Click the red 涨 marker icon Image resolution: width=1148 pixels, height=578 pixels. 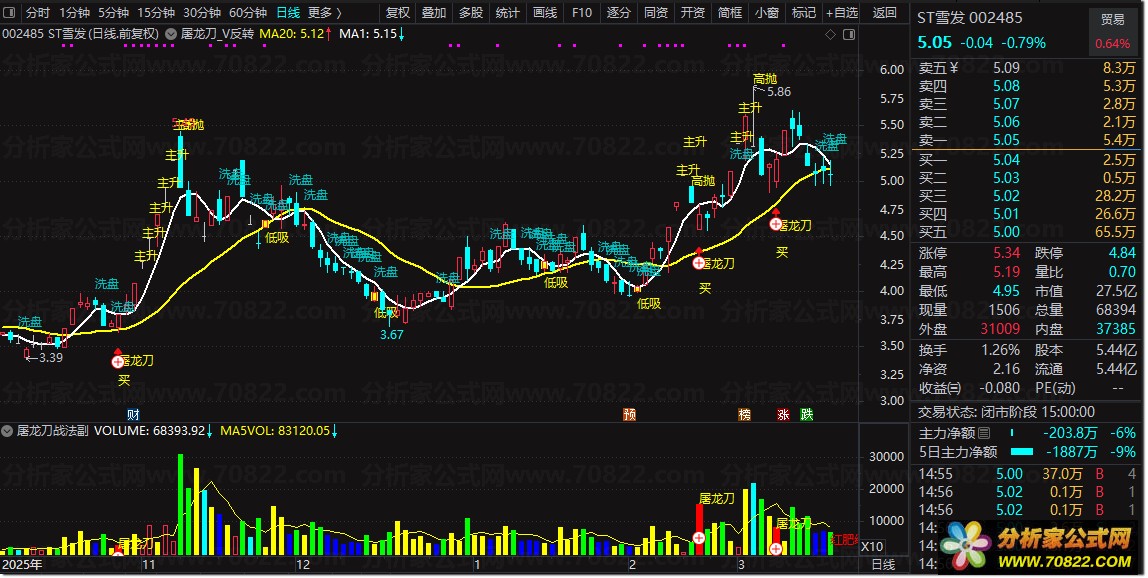(784, 414)
